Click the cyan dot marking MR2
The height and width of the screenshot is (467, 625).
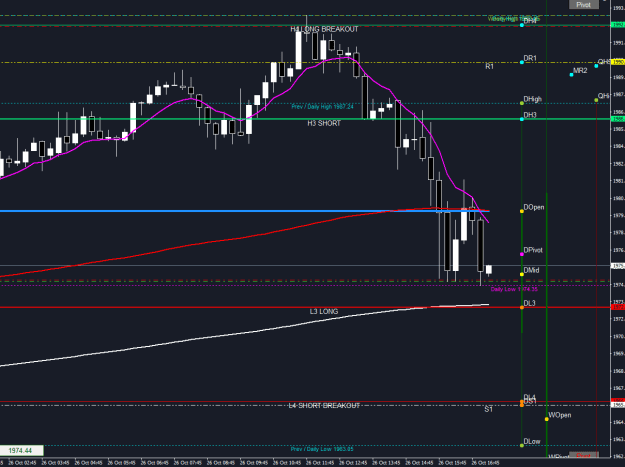tap(571, 75)
